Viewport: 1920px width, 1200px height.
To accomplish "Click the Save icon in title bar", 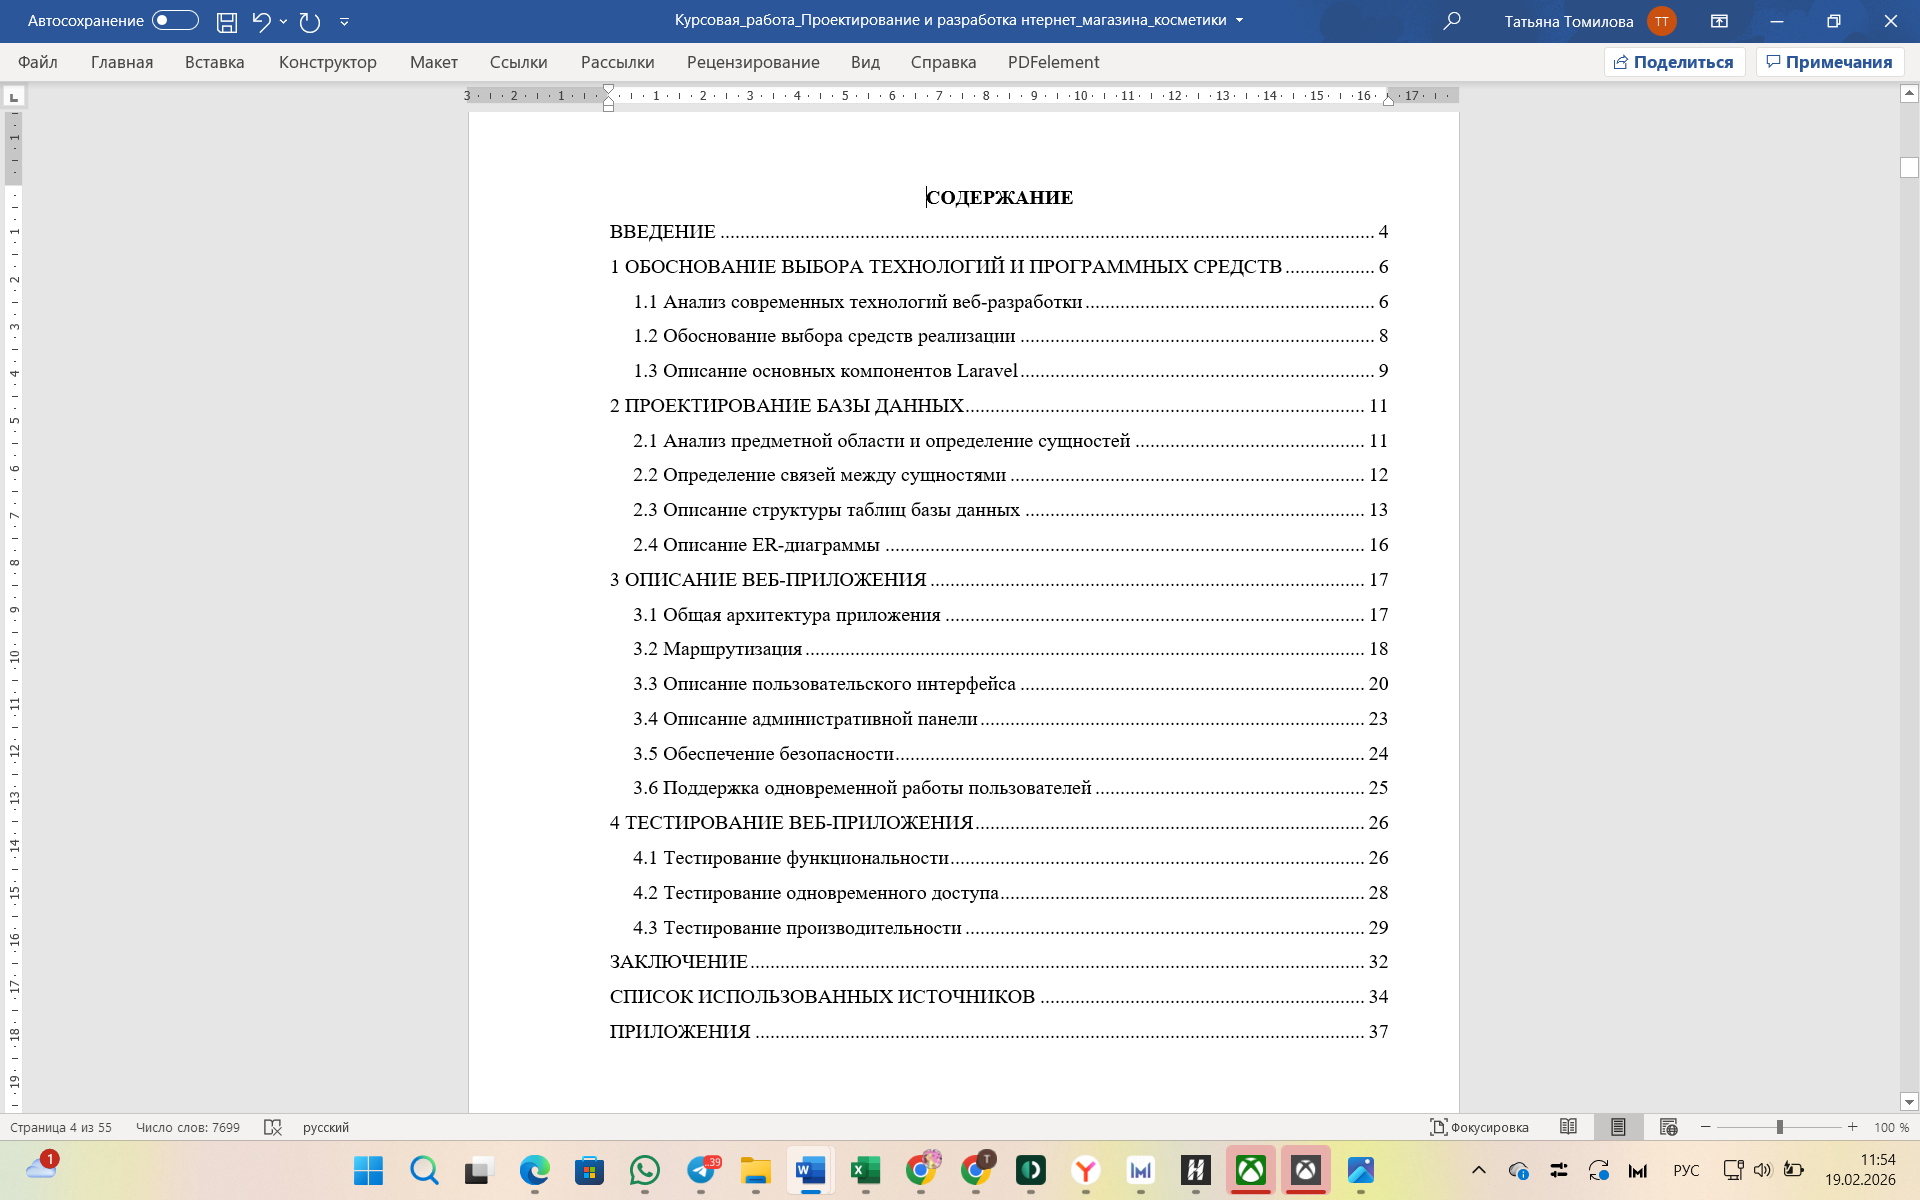I will tap(227, 21).
